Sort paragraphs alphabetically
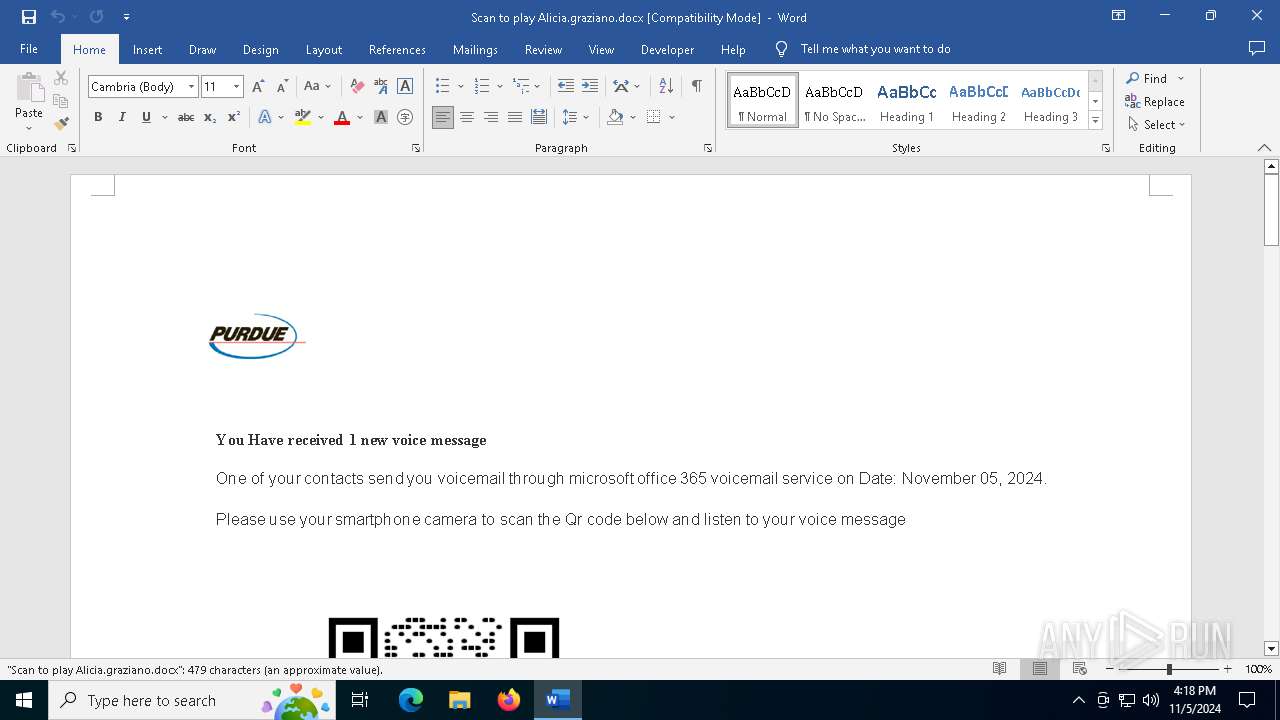 tap(666, 87)
